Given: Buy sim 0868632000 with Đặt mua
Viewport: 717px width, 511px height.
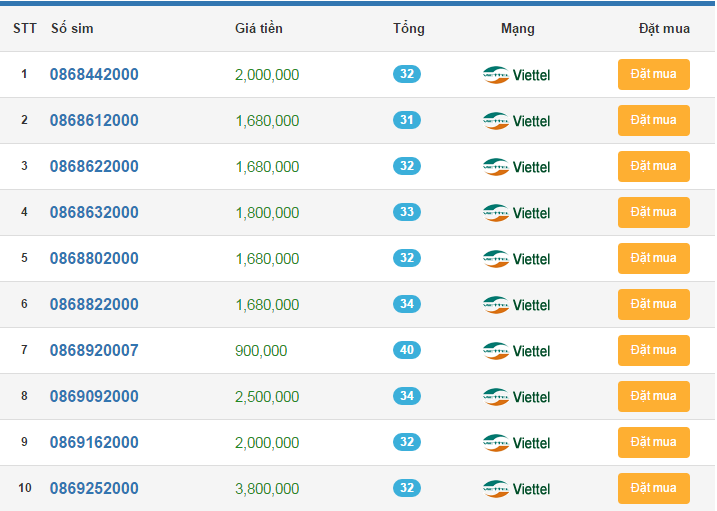Looking at the screenshot, I should coord(653,212).
